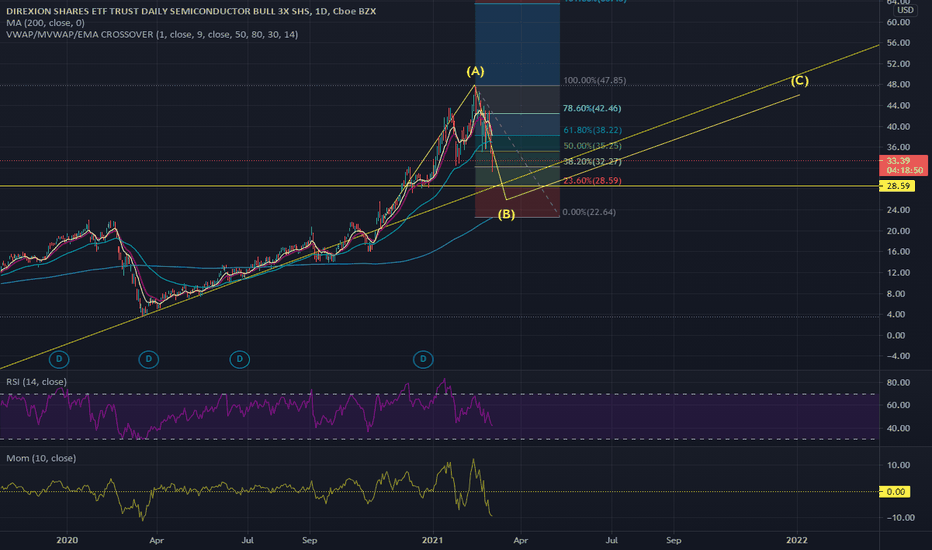
Task: Click the current price label 33.39
Action: [903, 165]
